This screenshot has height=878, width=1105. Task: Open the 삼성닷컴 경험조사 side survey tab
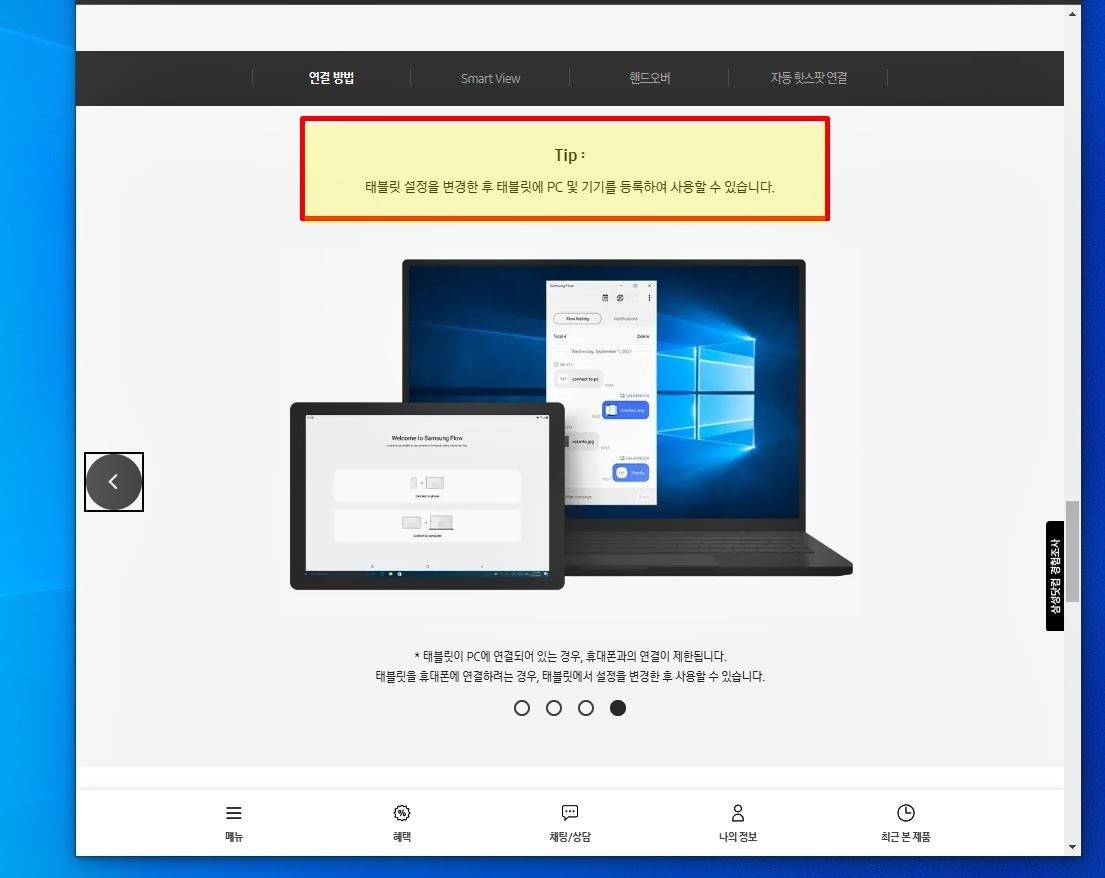1055,576
